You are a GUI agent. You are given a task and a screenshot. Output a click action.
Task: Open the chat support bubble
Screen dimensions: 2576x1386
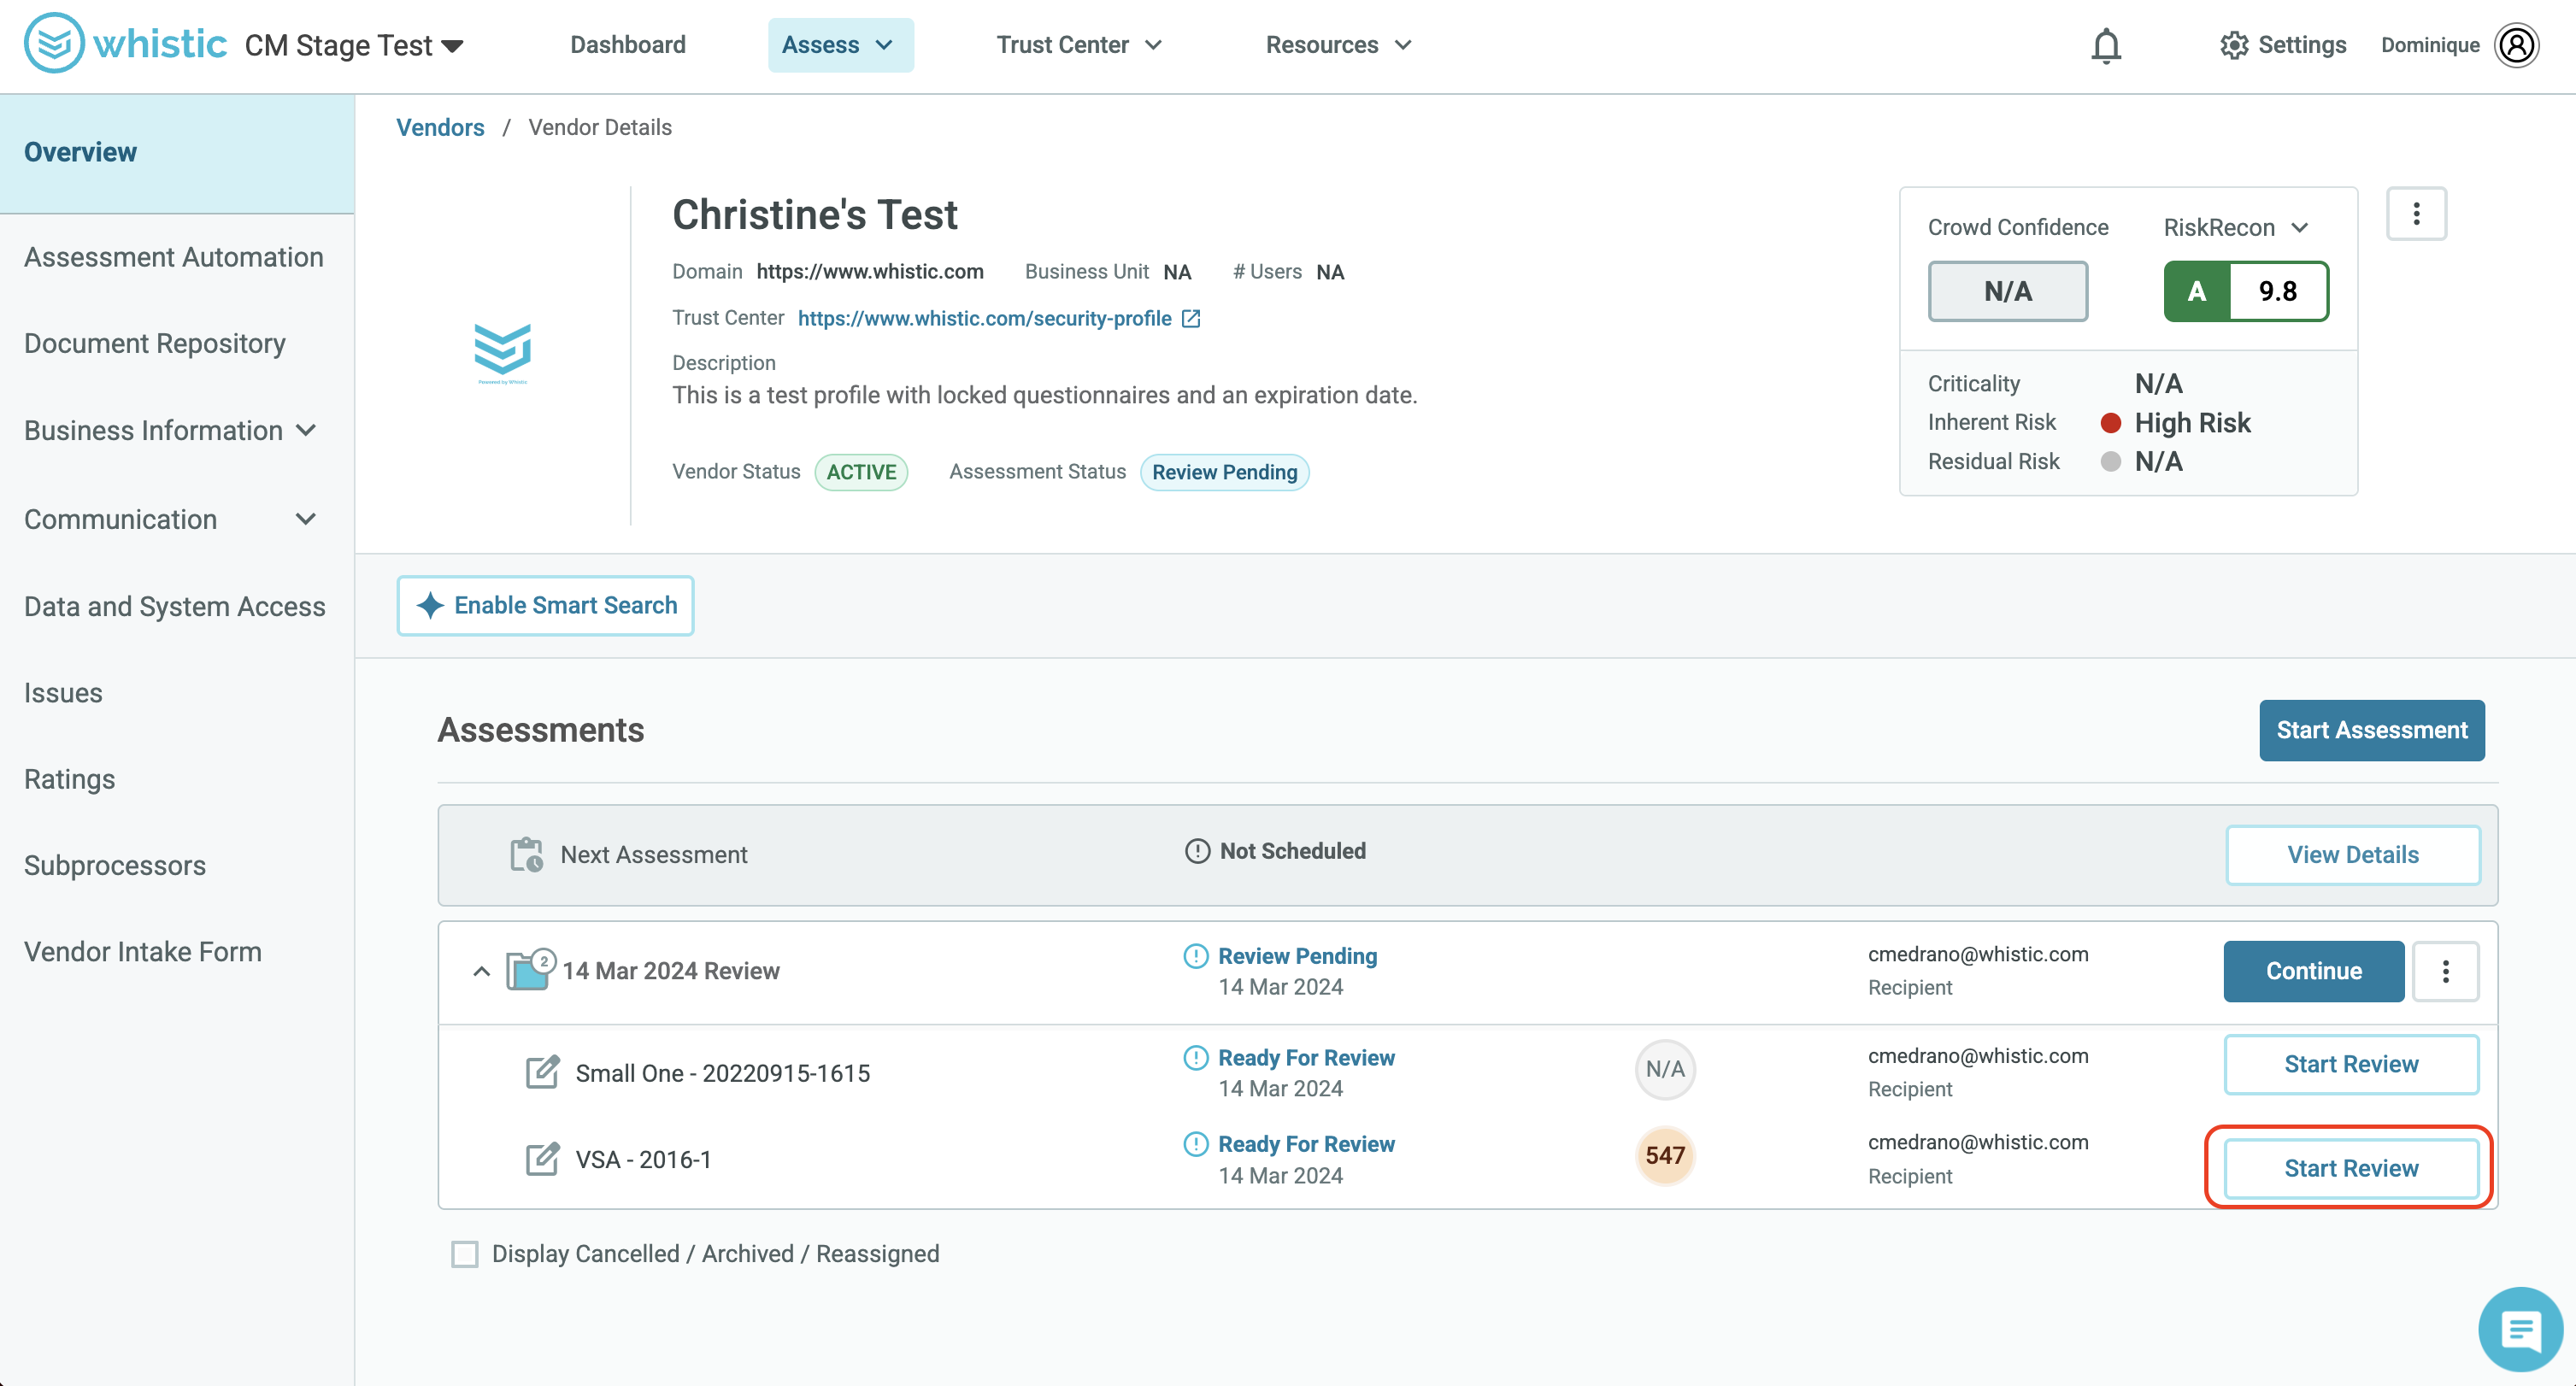(x=2520, y=1329)
